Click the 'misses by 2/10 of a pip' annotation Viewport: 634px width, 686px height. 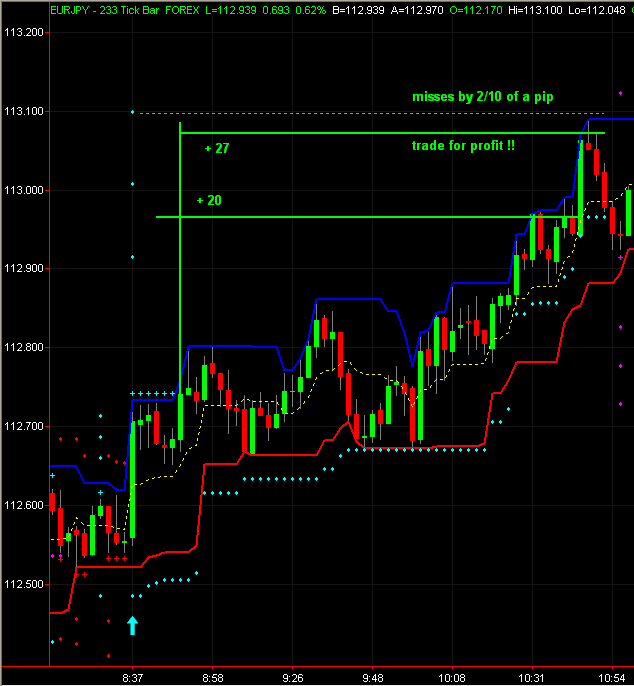[x=483, y=97]
